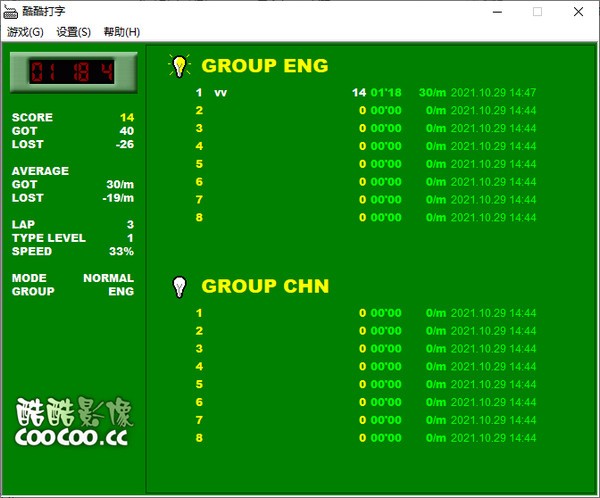600x498 pixels.
Task: Open the 游戏(G) menu
Action: (25, 32)
